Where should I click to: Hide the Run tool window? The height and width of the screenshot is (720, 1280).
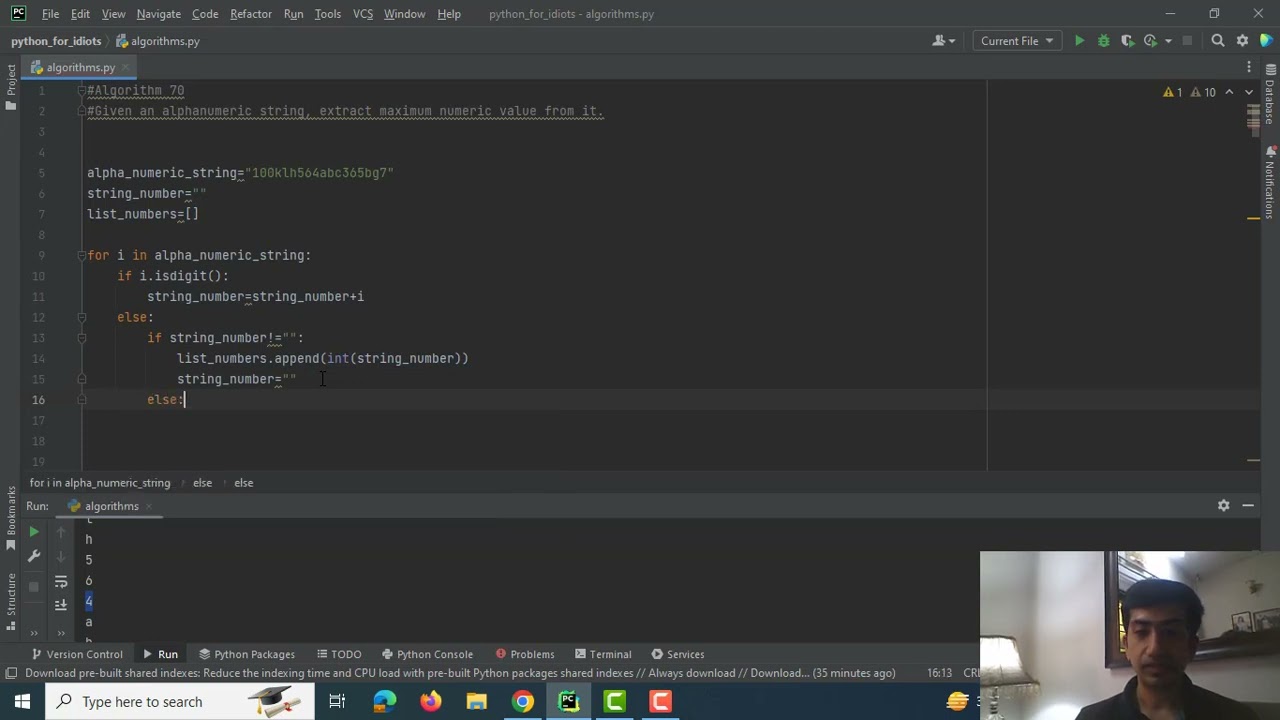(x=1248, y=506)
